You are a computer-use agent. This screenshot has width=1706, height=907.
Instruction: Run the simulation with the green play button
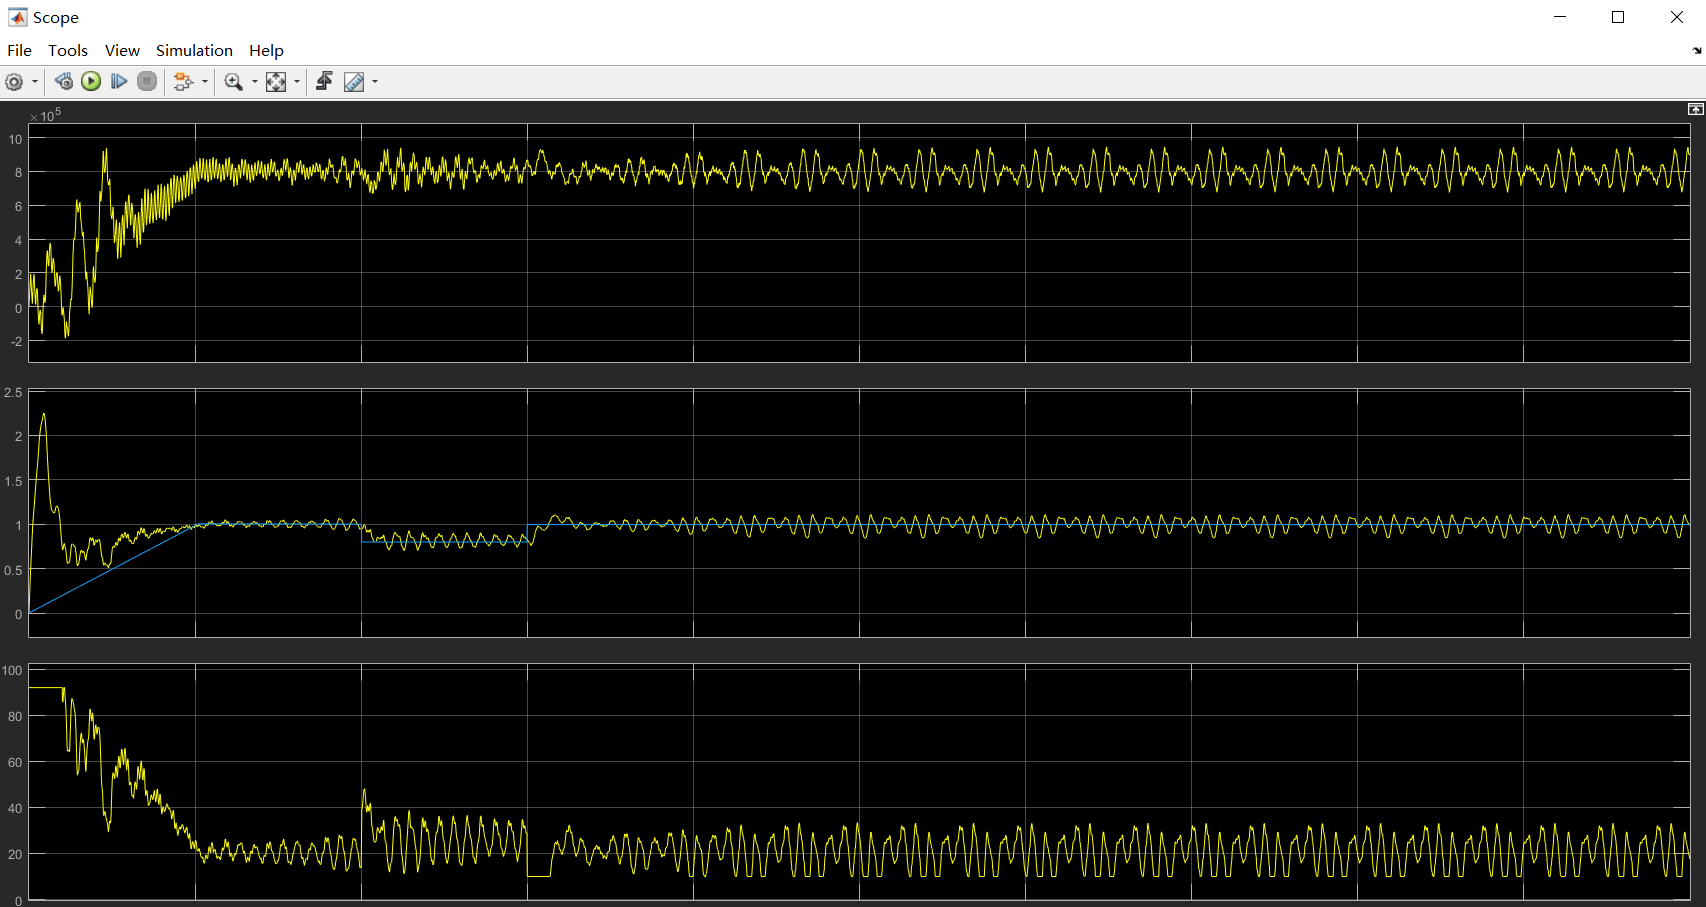click(x=91, y=82)
